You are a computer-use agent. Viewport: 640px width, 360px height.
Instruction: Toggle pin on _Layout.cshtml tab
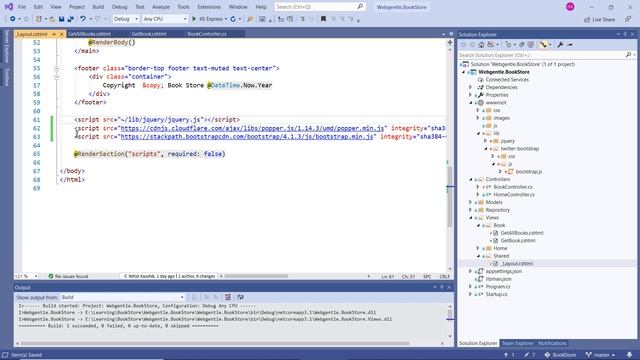(53, 34)
